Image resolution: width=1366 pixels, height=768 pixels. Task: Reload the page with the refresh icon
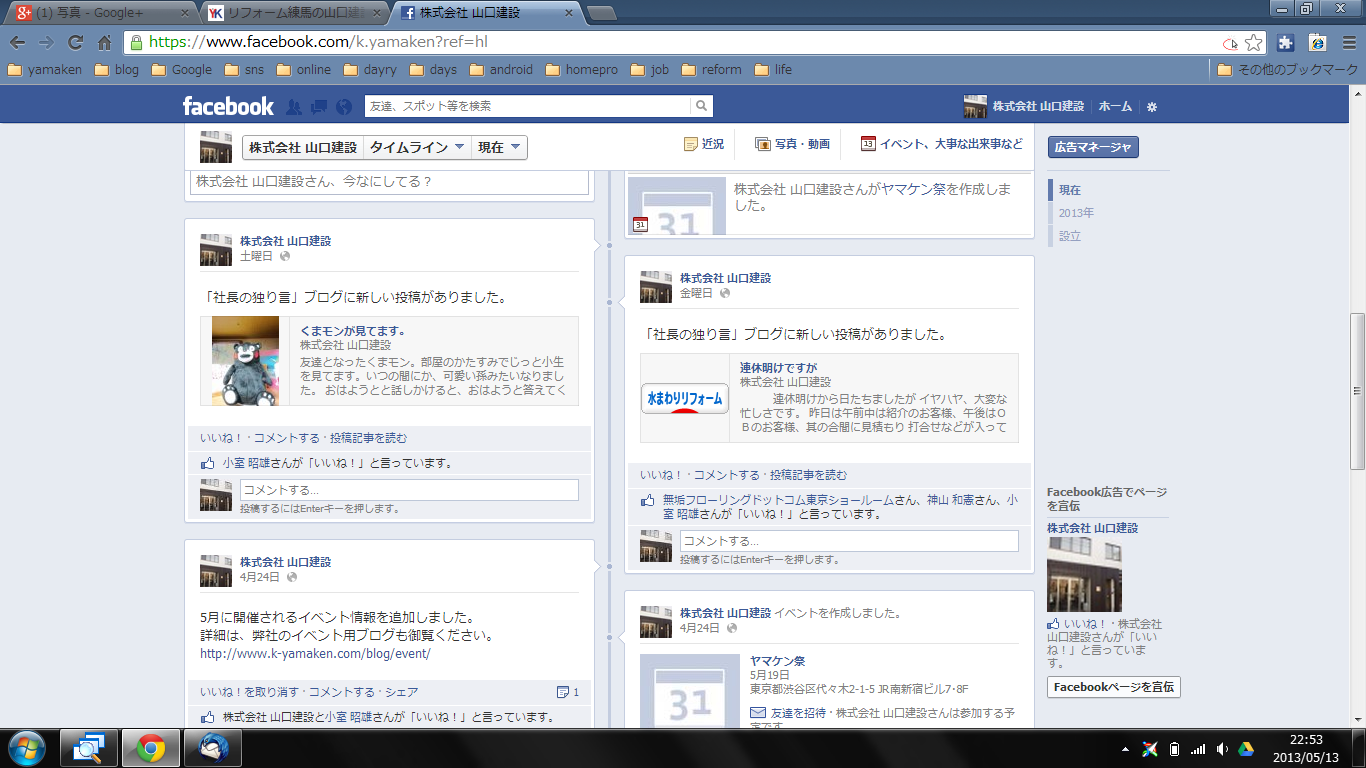click(x=75, y=43)
